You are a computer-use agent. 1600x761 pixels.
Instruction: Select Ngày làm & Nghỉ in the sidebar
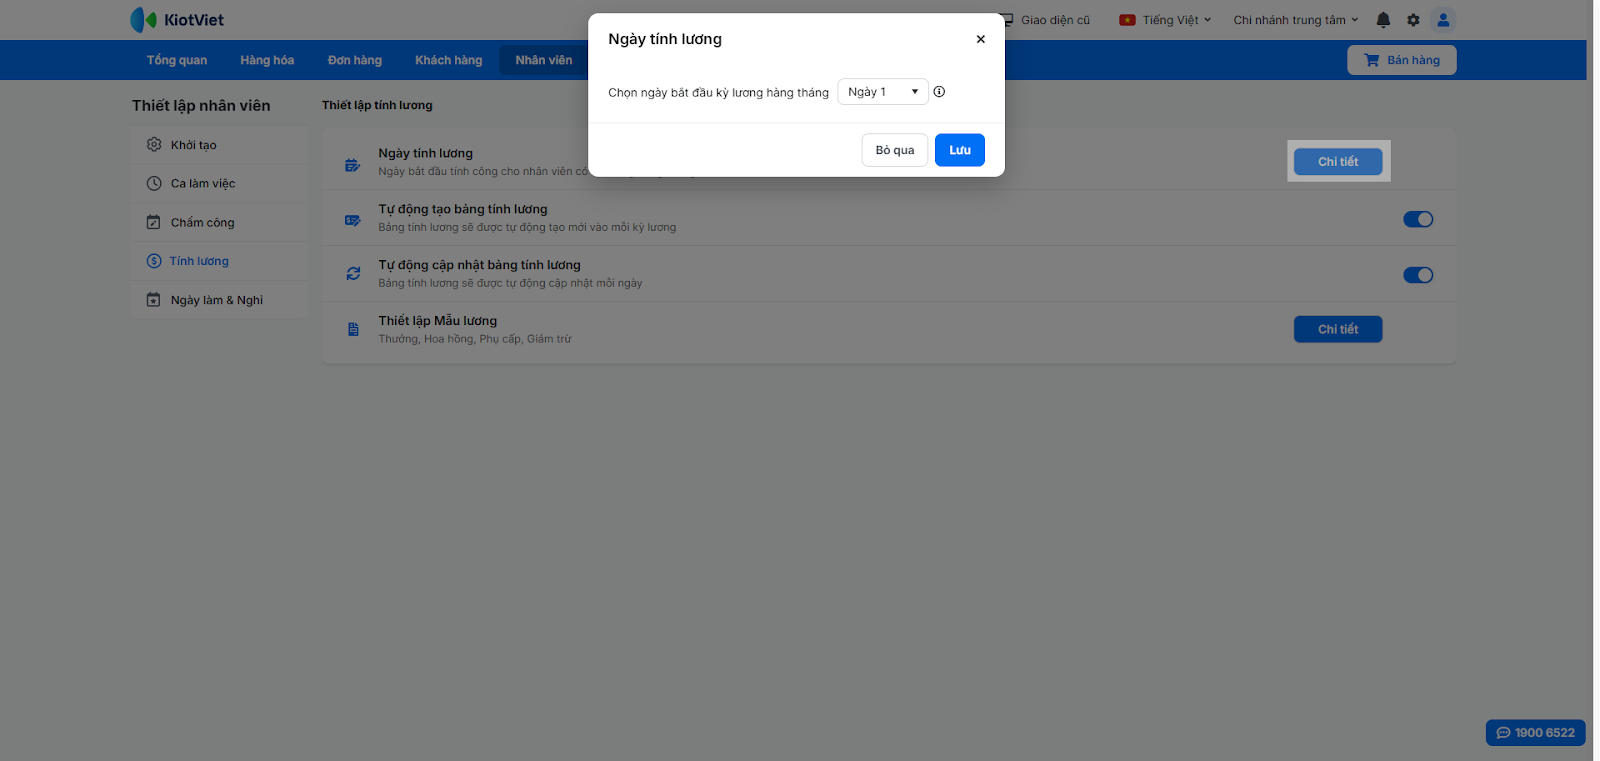point(219,300)
